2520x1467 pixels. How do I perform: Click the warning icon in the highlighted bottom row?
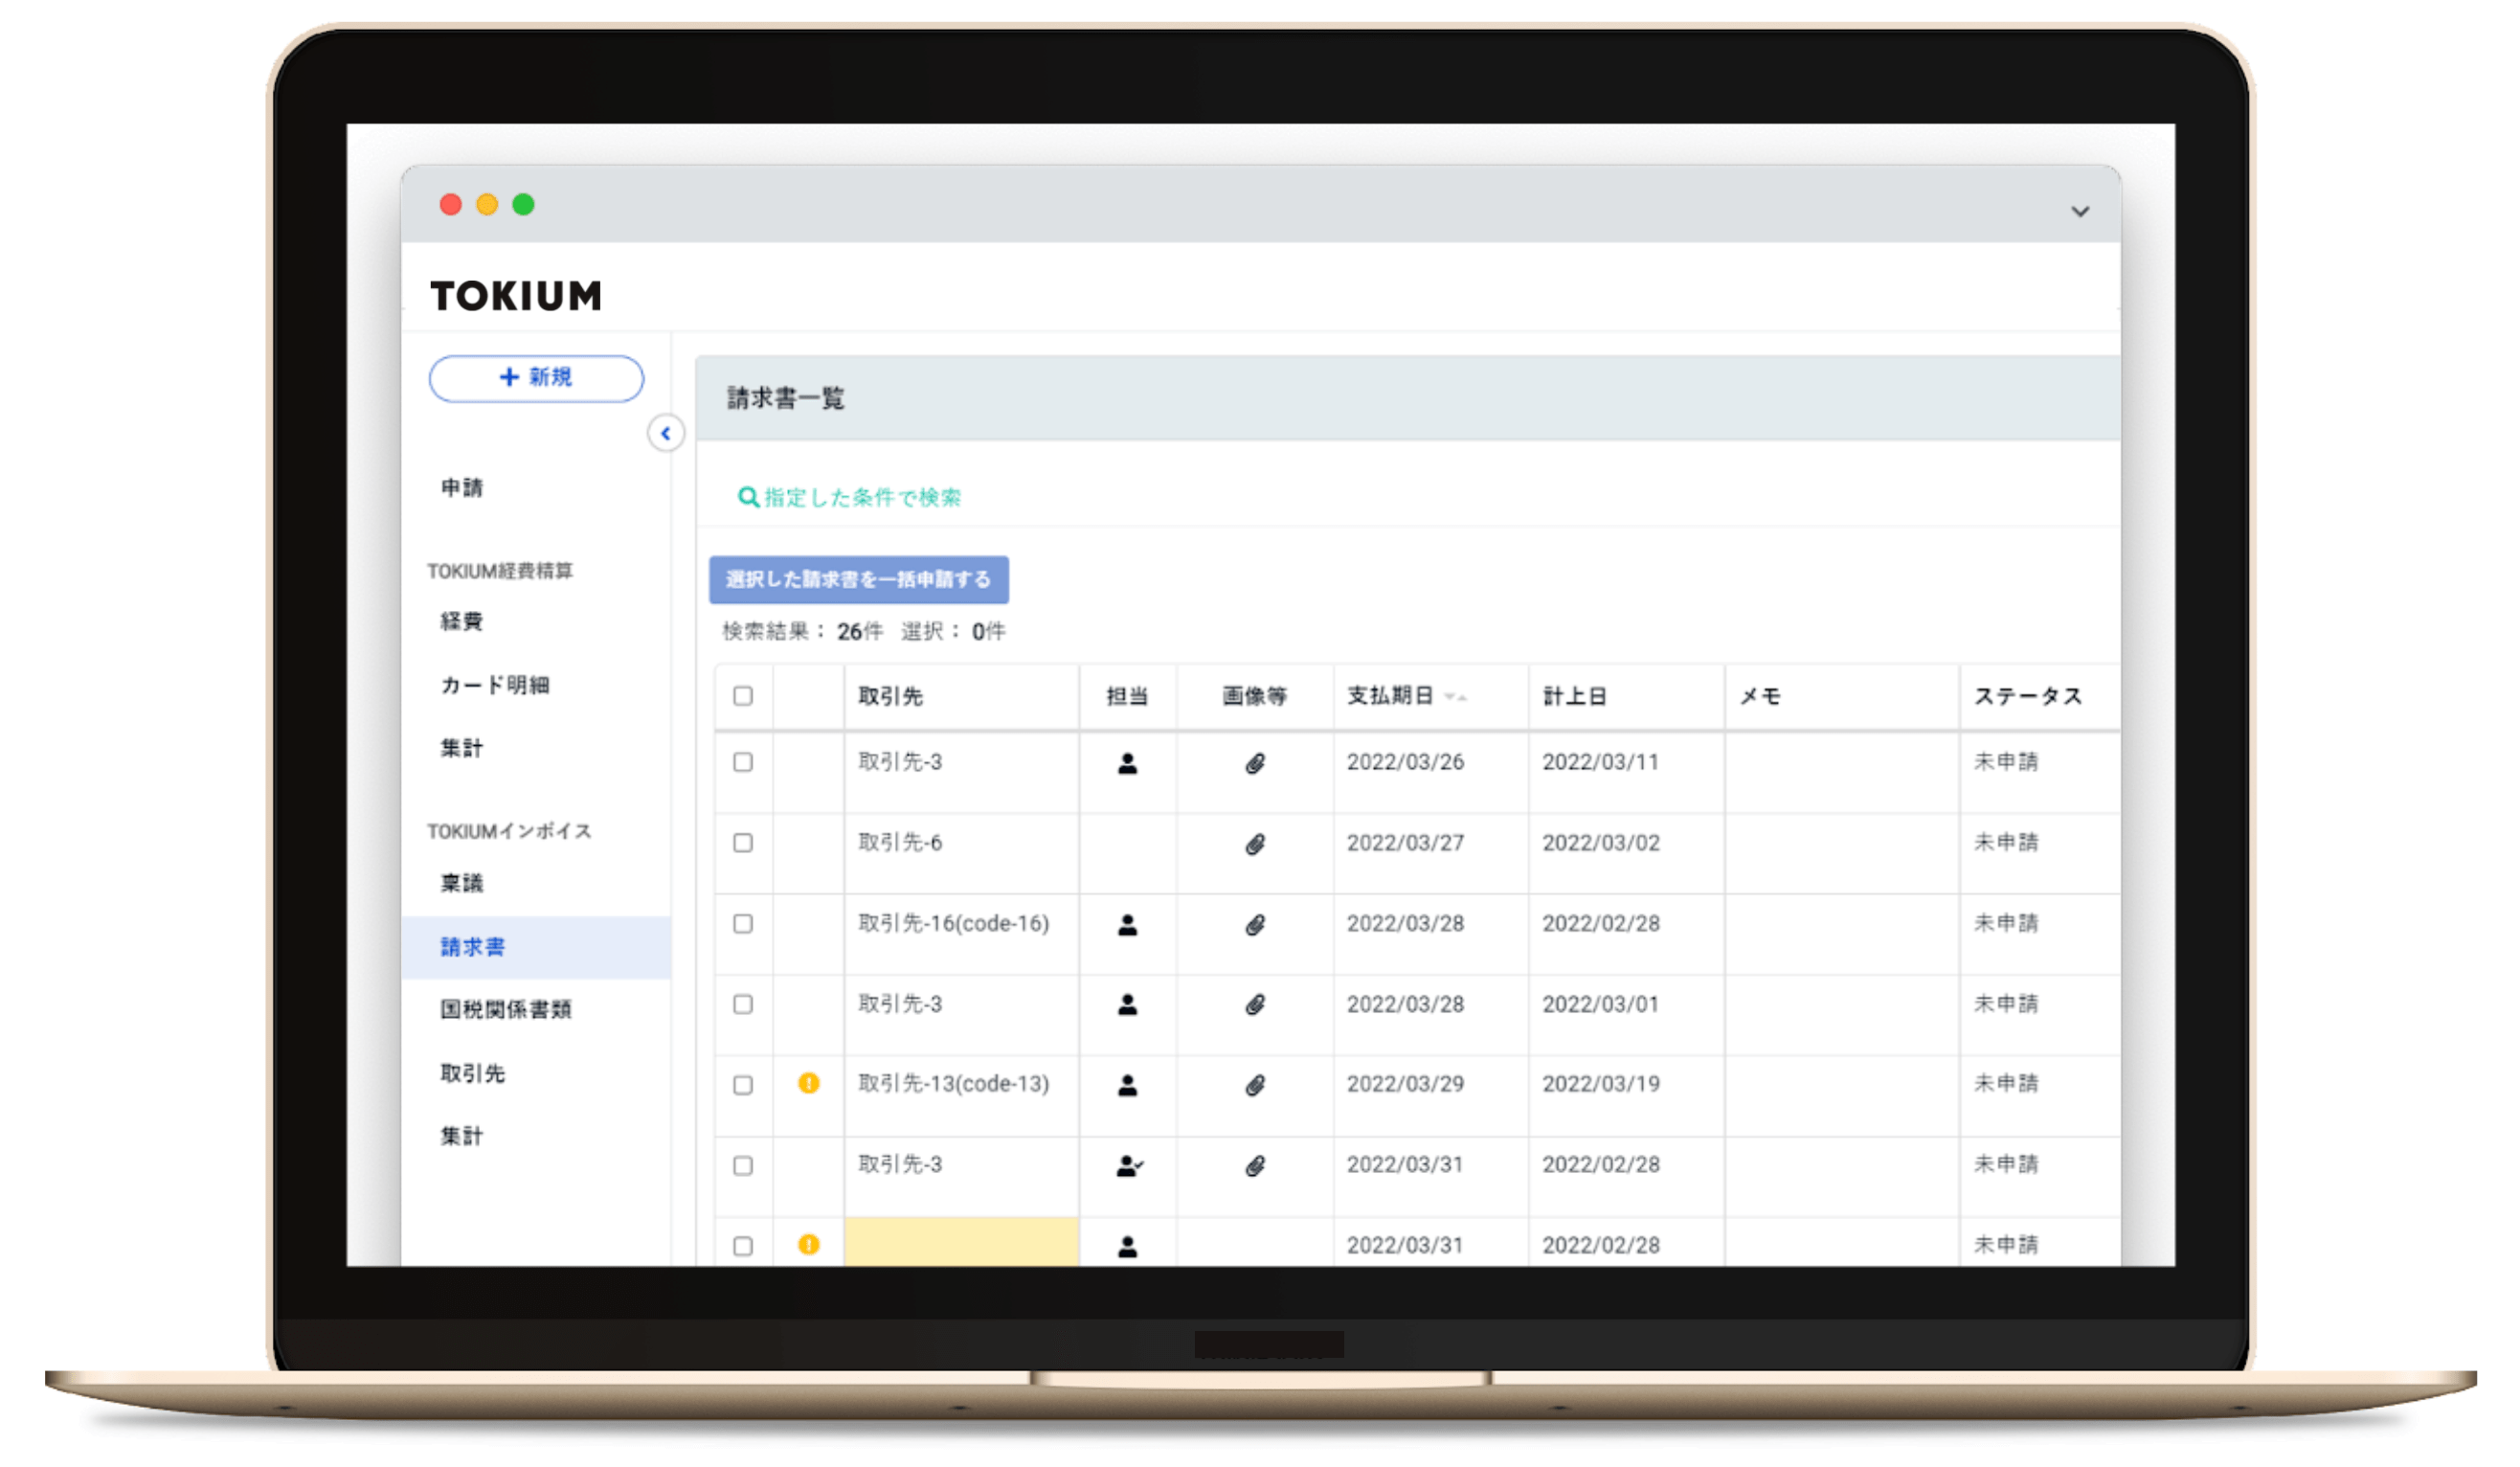(808, 1244)
